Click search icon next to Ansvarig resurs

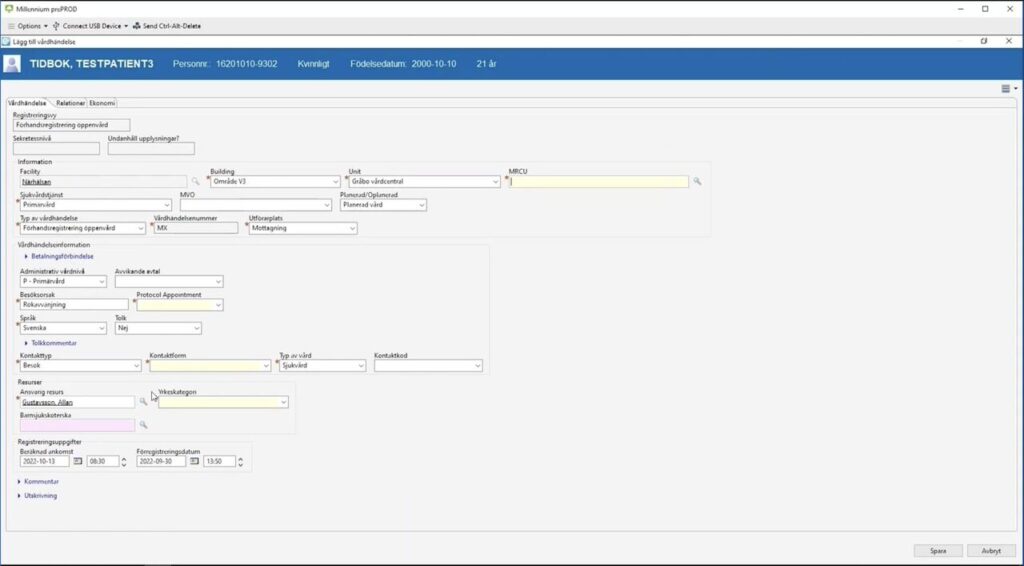143,402
